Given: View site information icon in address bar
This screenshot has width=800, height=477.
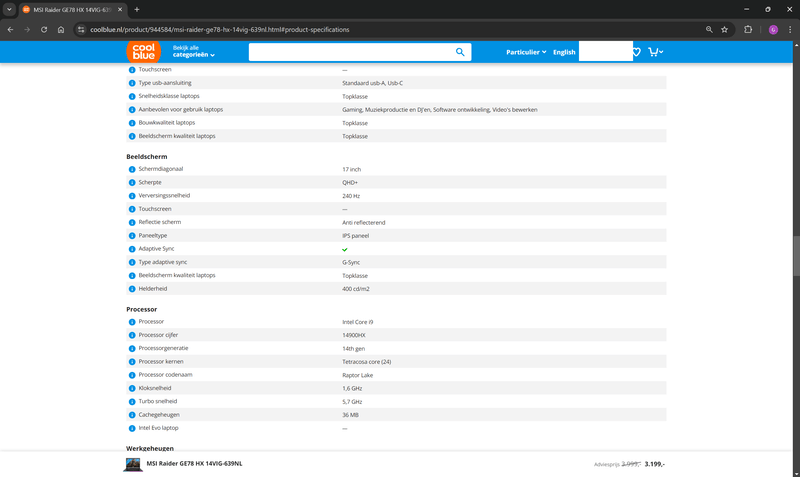Looking at the screenshot, I should 81,30.
